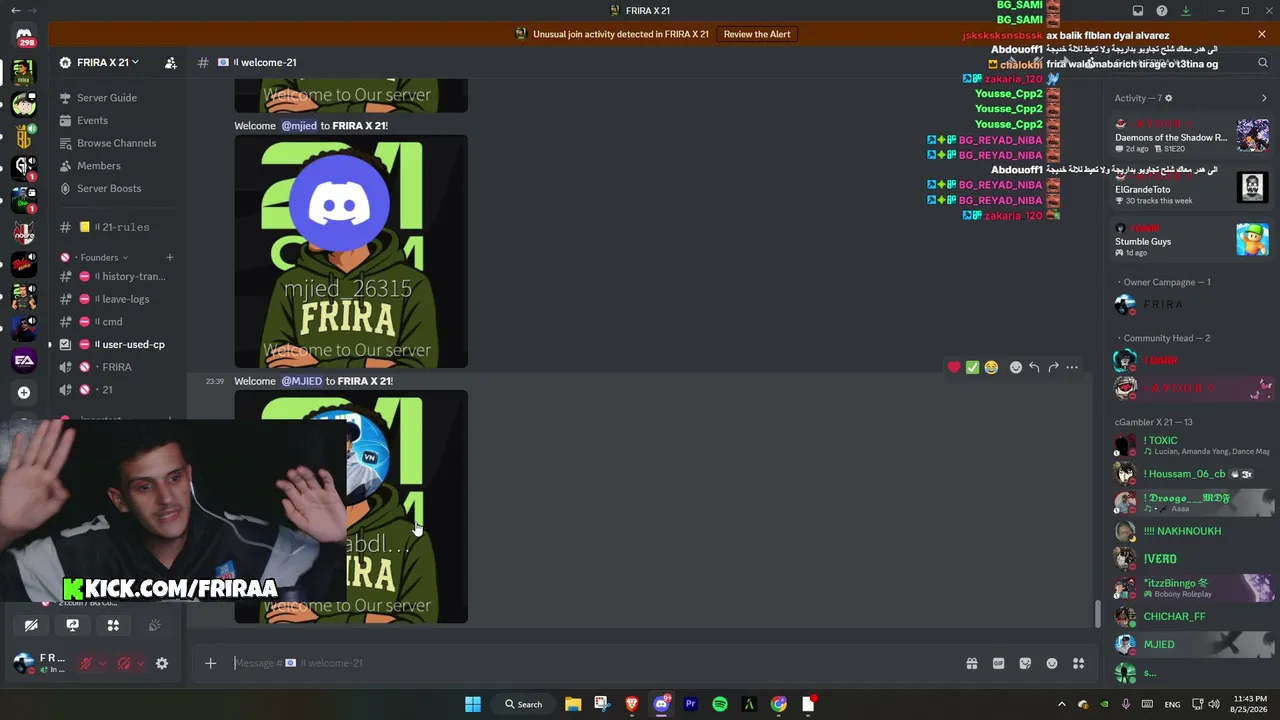Open user settings gear

(162, 663)
